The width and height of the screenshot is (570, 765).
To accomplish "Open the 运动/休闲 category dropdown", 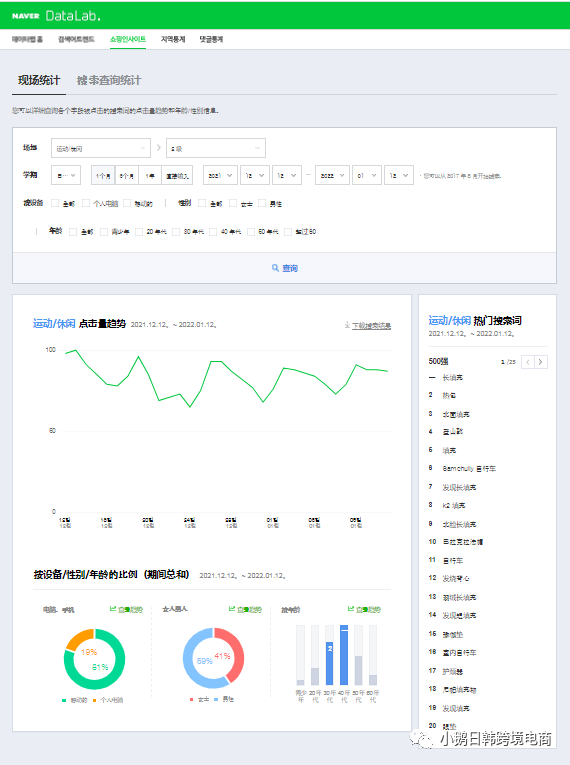I will point(101,148).
